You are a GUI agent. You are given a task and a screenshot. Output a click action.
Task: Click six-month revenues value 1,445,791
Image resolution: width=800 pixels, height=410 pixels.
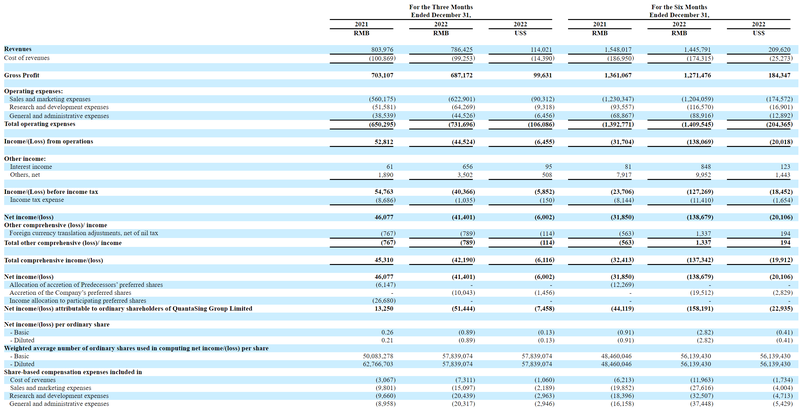click(x=699, y=49)
